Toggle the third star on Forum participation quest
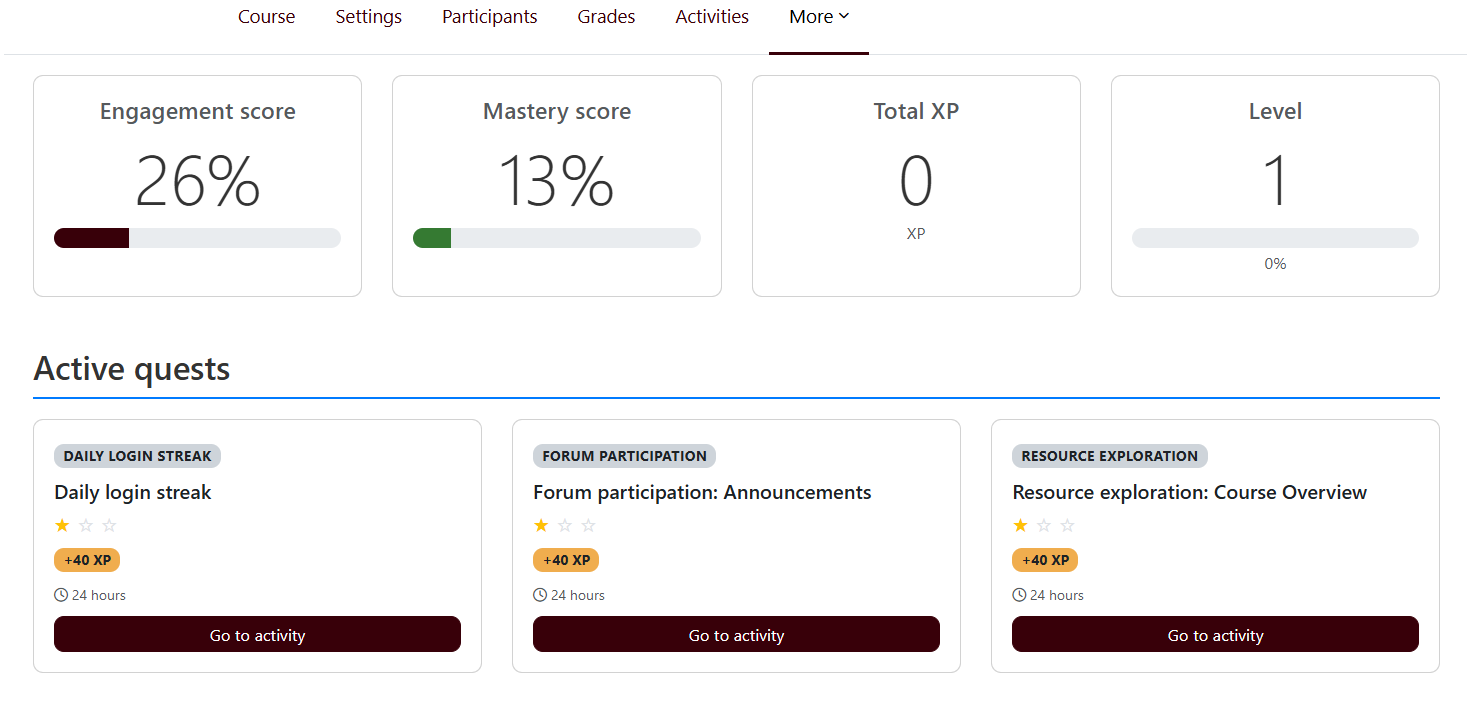 click(x=588, y=524)
